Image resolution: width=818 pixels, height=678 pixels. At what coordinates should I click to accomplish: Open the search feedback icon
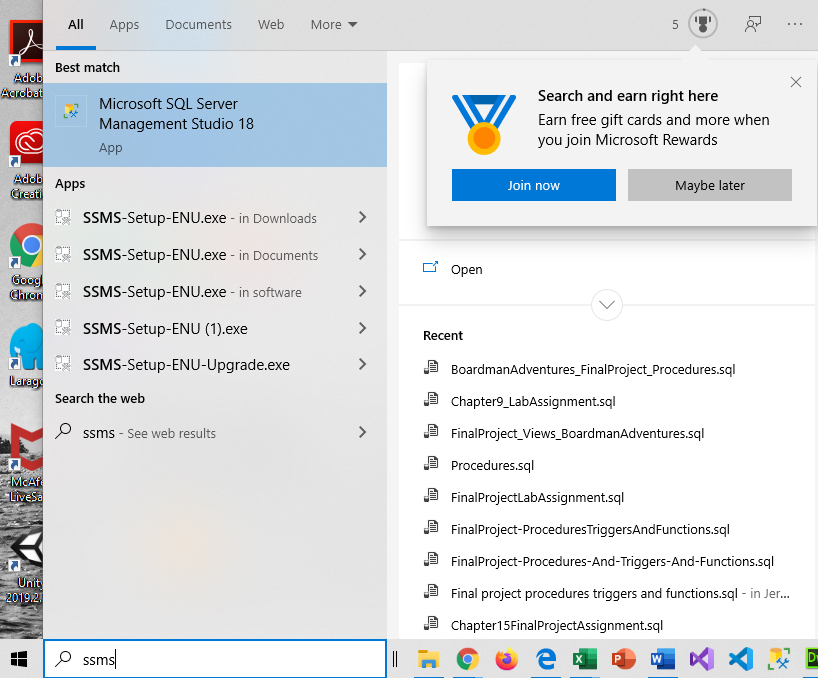pos(752,24)
